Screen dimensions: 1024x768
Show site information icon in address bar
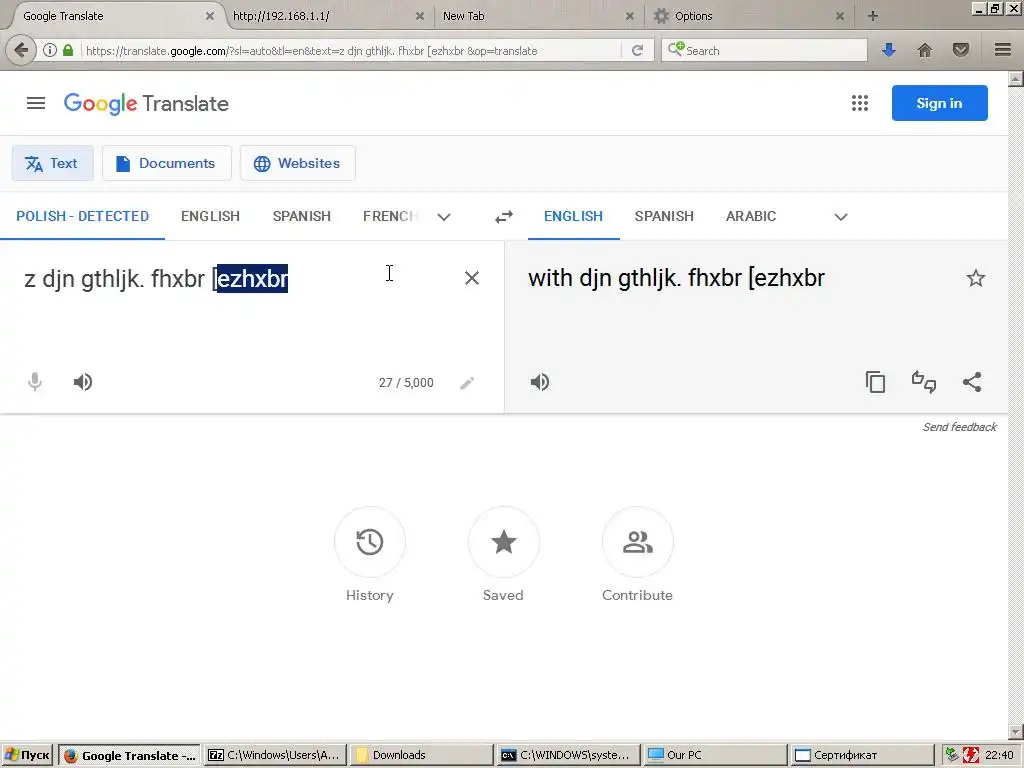click(x=50, y=50)
